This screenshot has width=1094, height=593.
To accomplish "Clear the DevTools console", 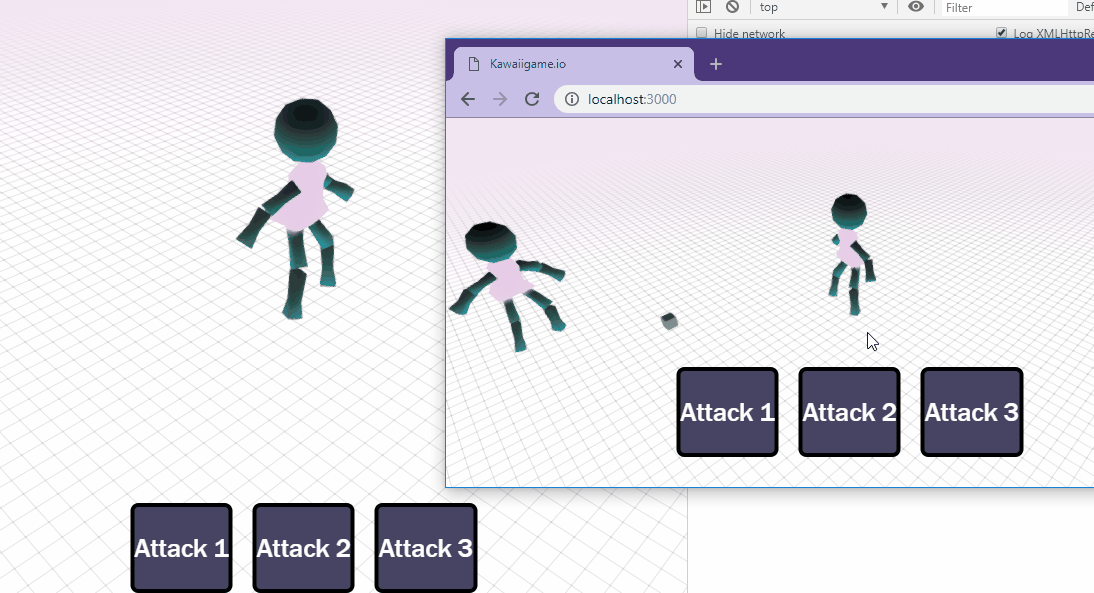I will pyautogui.click(x=732, y=7).
